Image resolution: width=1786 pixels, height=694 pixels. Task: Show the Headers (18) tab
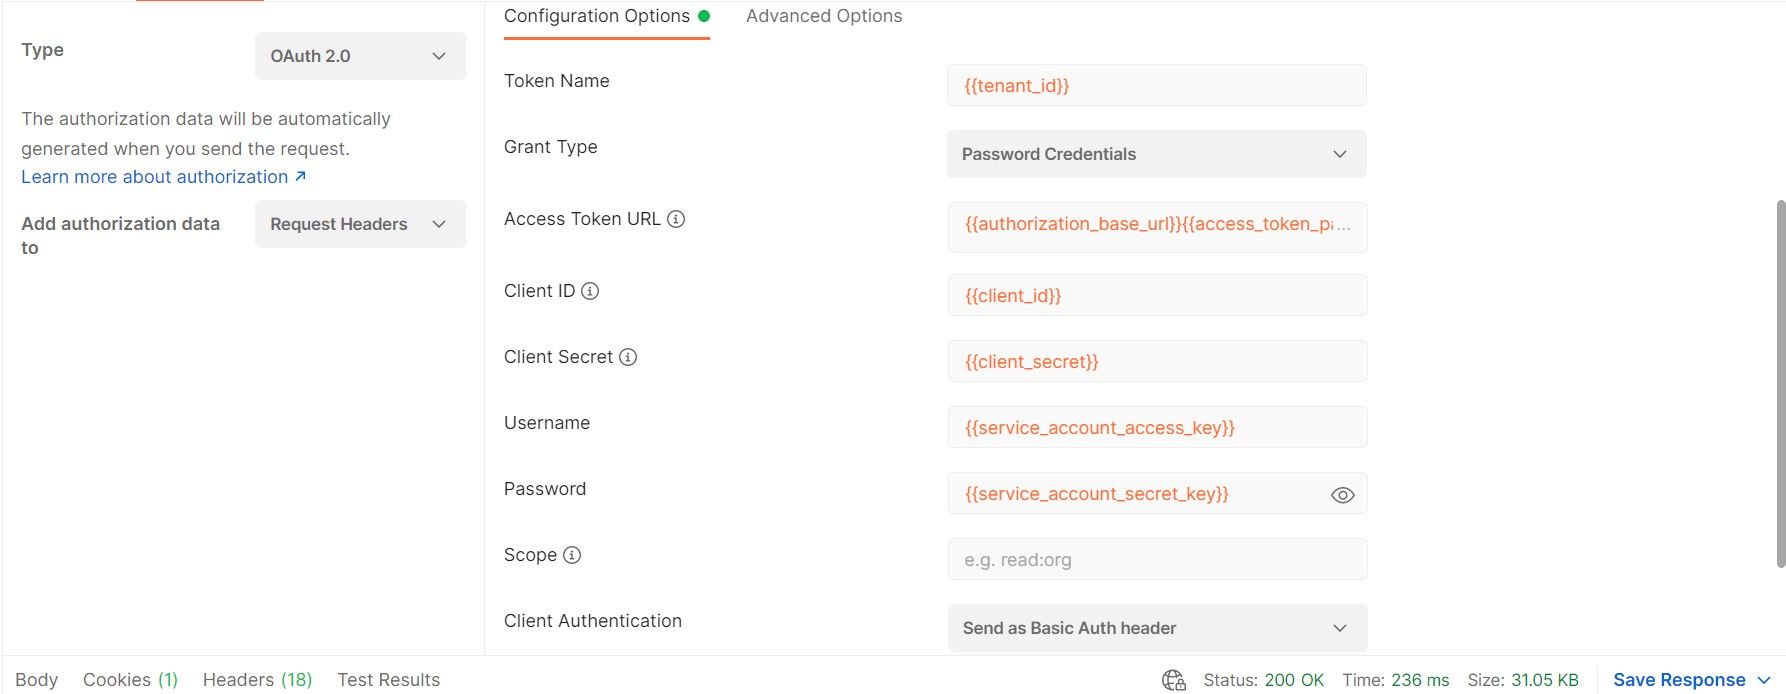257,680
